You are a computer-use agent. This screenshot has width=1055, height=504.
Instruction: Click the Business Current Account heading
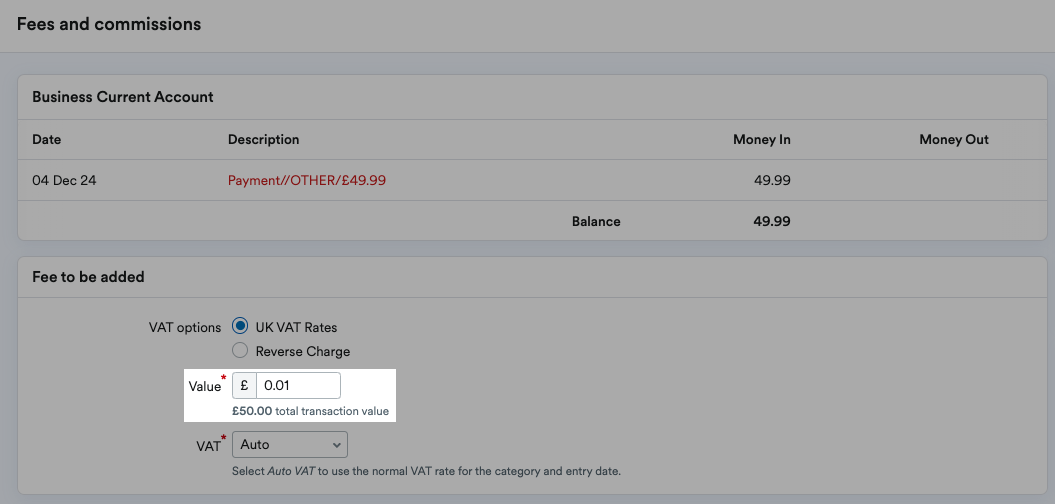123,97
